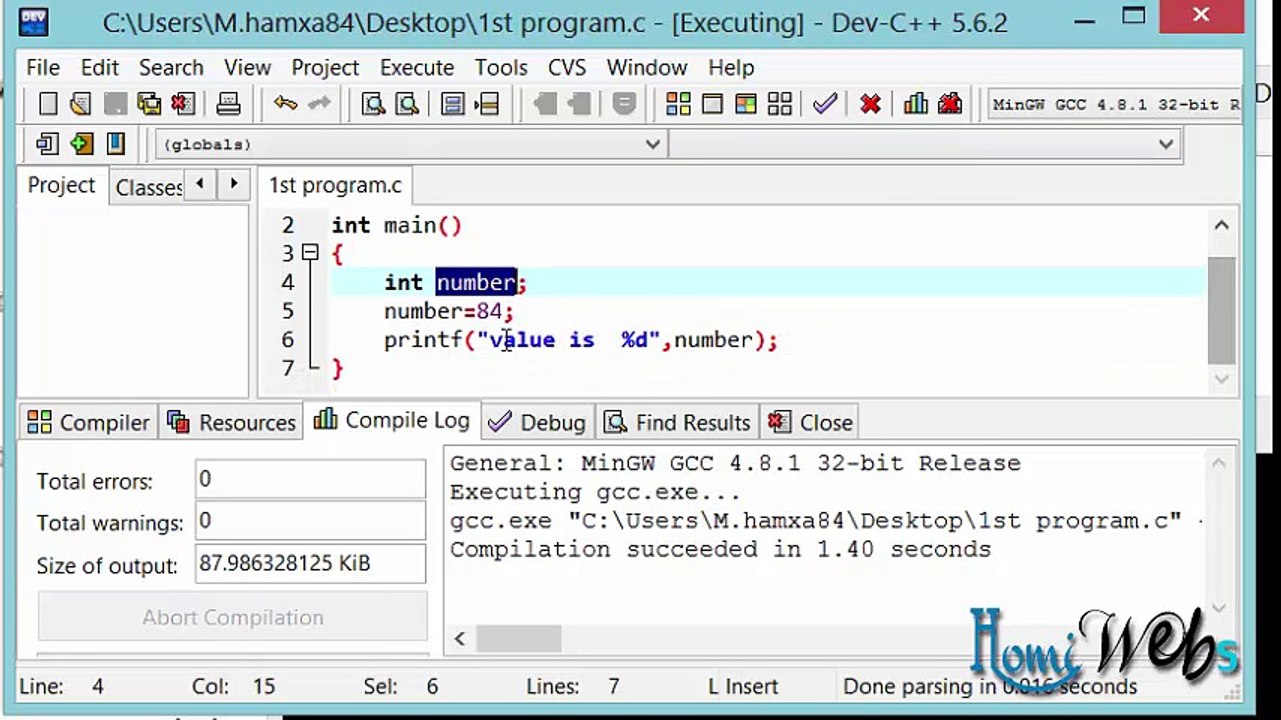Switch to the Compile Log tab
The image size is (1281, 720).
[392, 421]
